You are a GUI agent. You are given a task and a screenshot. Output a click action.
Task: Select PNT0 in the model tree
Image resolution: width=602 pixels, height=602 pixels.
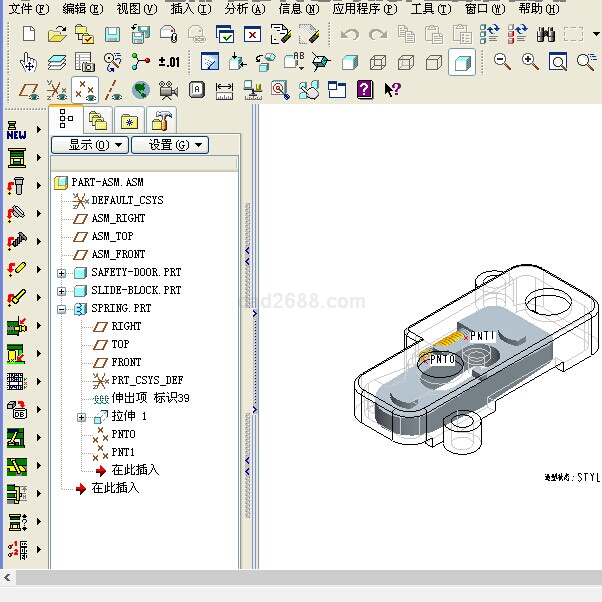coord(122,434)
